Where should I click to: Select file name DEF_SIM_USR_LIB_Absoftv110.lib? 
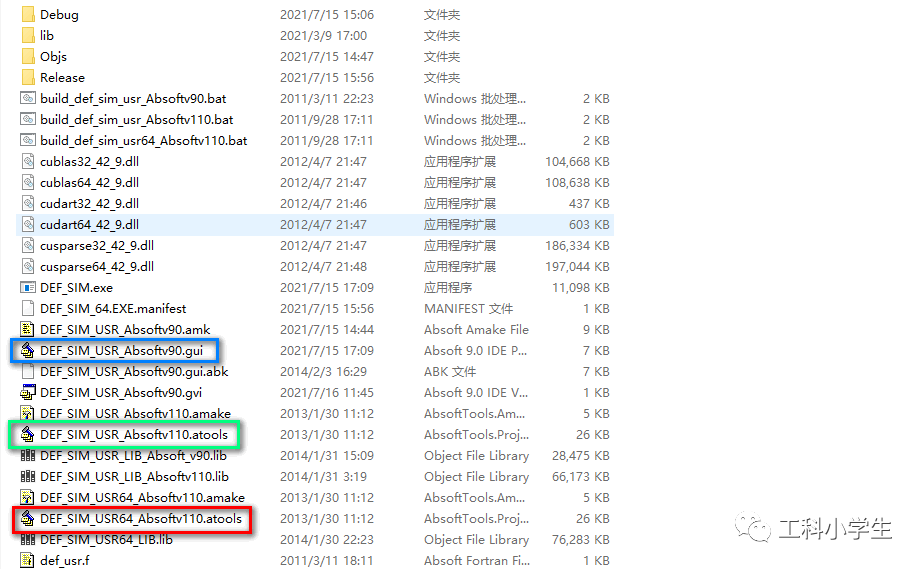[x=135, y=477]
